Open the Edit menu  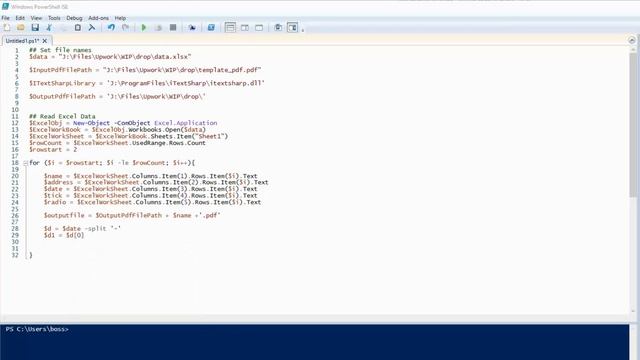[20, 18]
